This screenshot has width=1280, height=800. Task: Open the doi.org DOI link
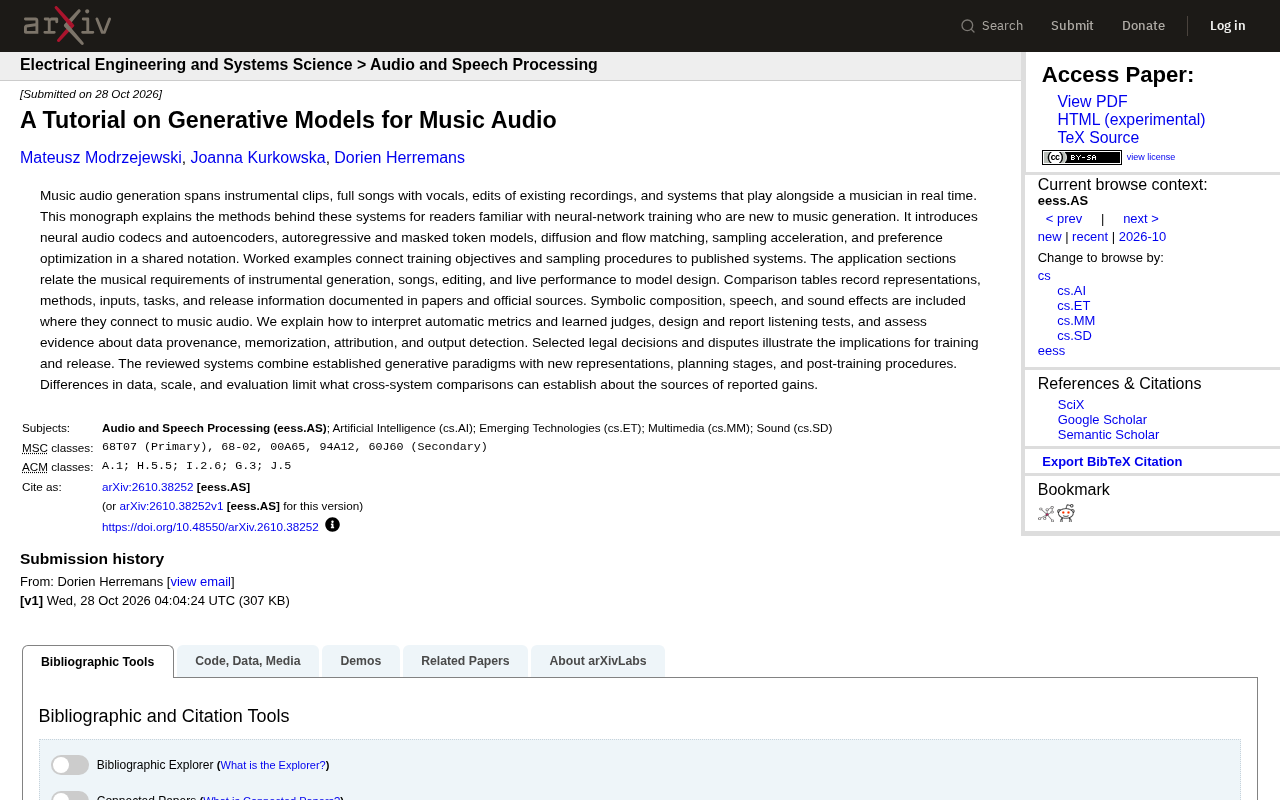point(210,527)
